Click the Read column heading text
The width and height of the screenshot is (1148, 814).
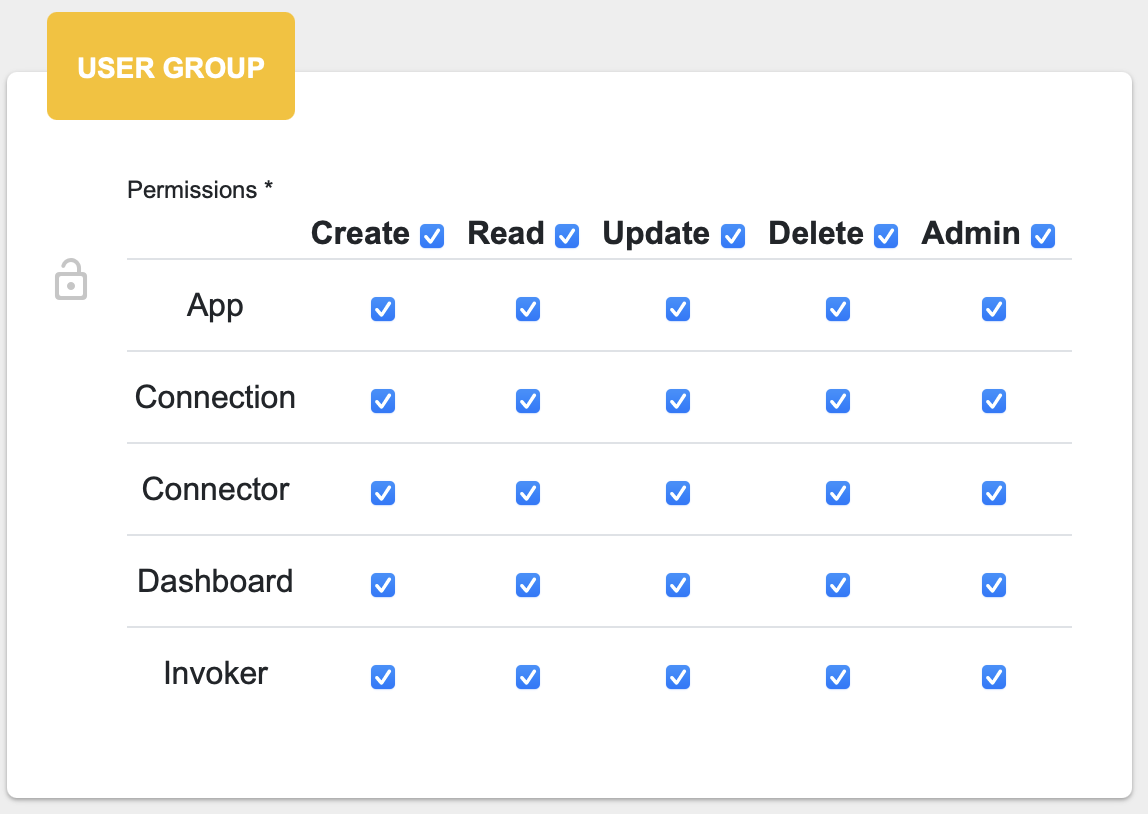(506, 234)
